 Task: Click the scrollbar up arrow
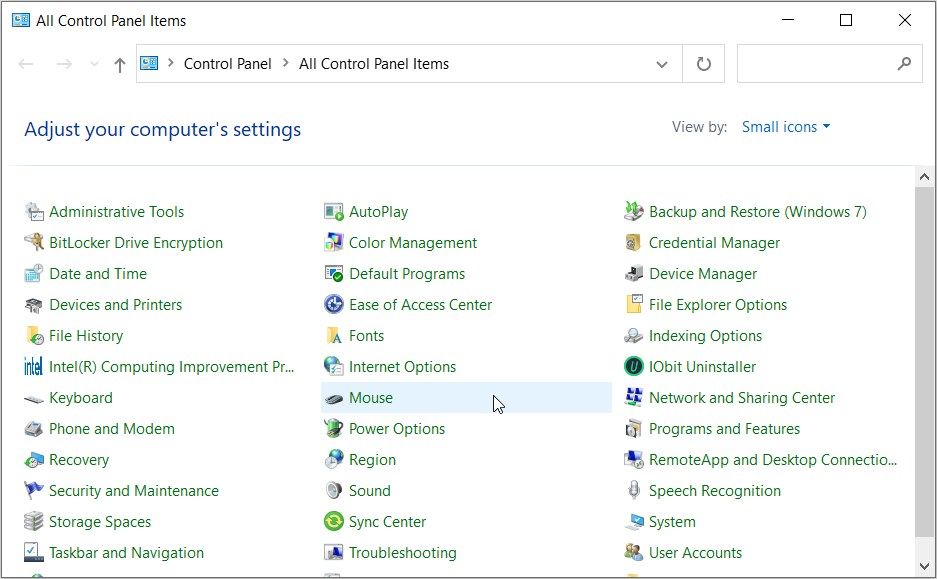coord(924,177)
